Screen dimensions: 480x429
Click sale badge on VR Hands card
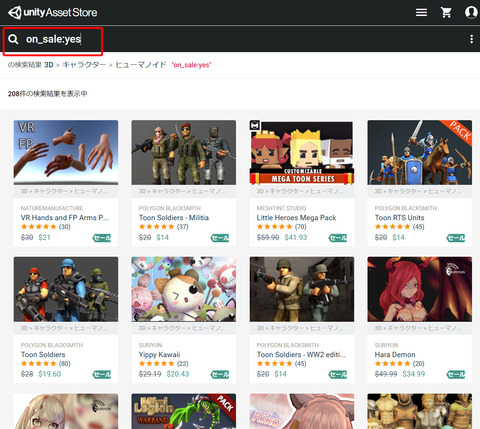coord(102,238)
